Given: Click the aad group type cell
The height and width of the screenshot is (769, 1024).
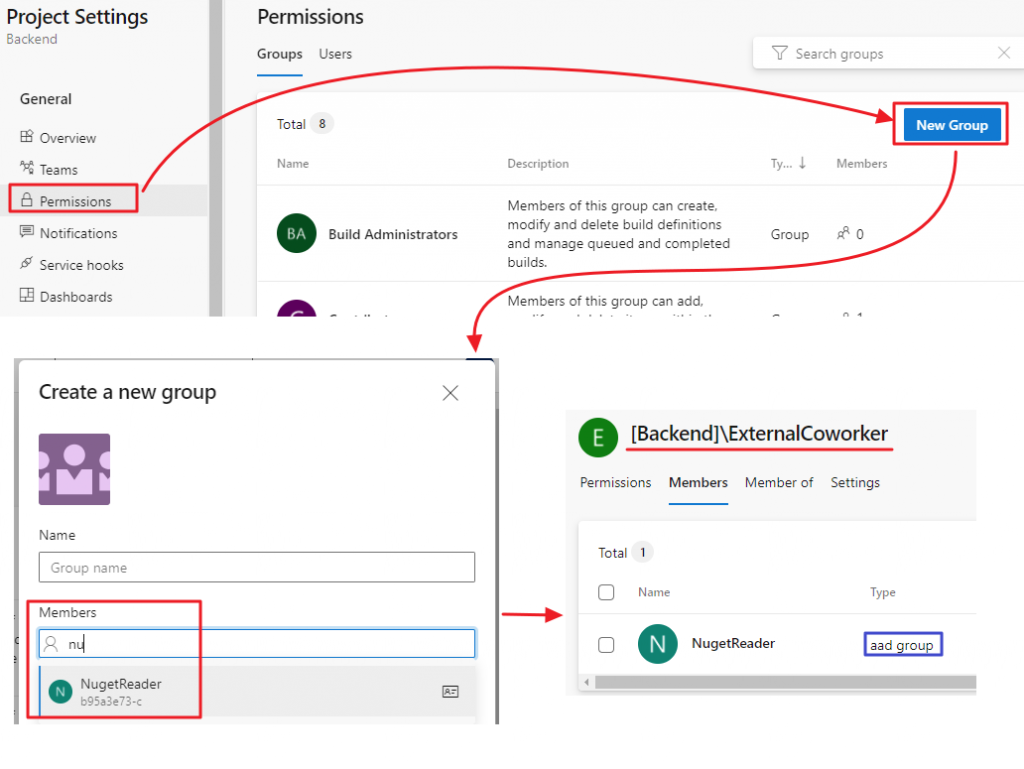Looking at the screenshot, I should 903,644.
